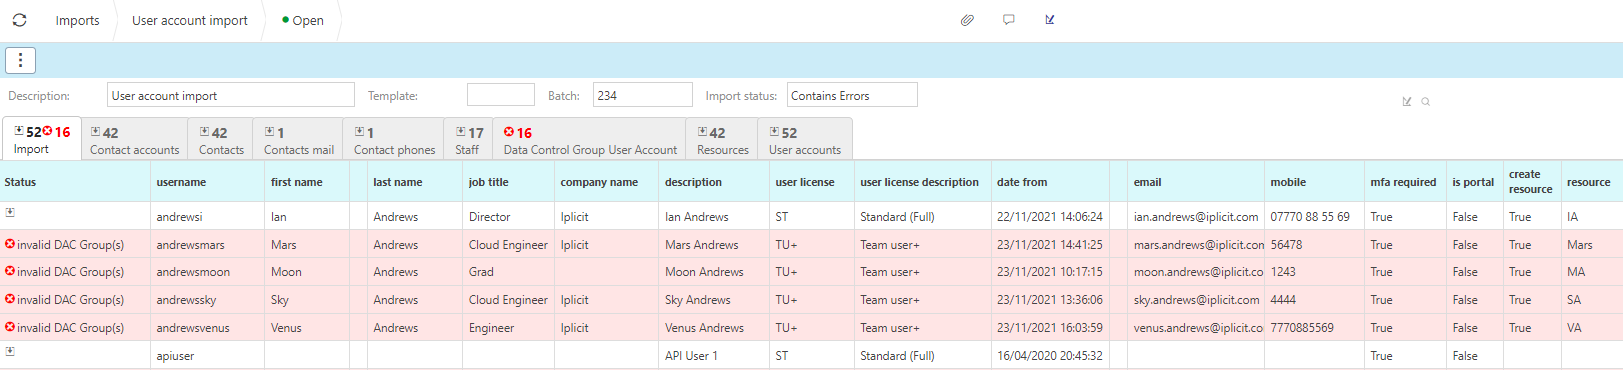Click the status icon on apiuser row
This screenshot has width=1623, height=370.
pyautogui.click(x=10, y=351)
